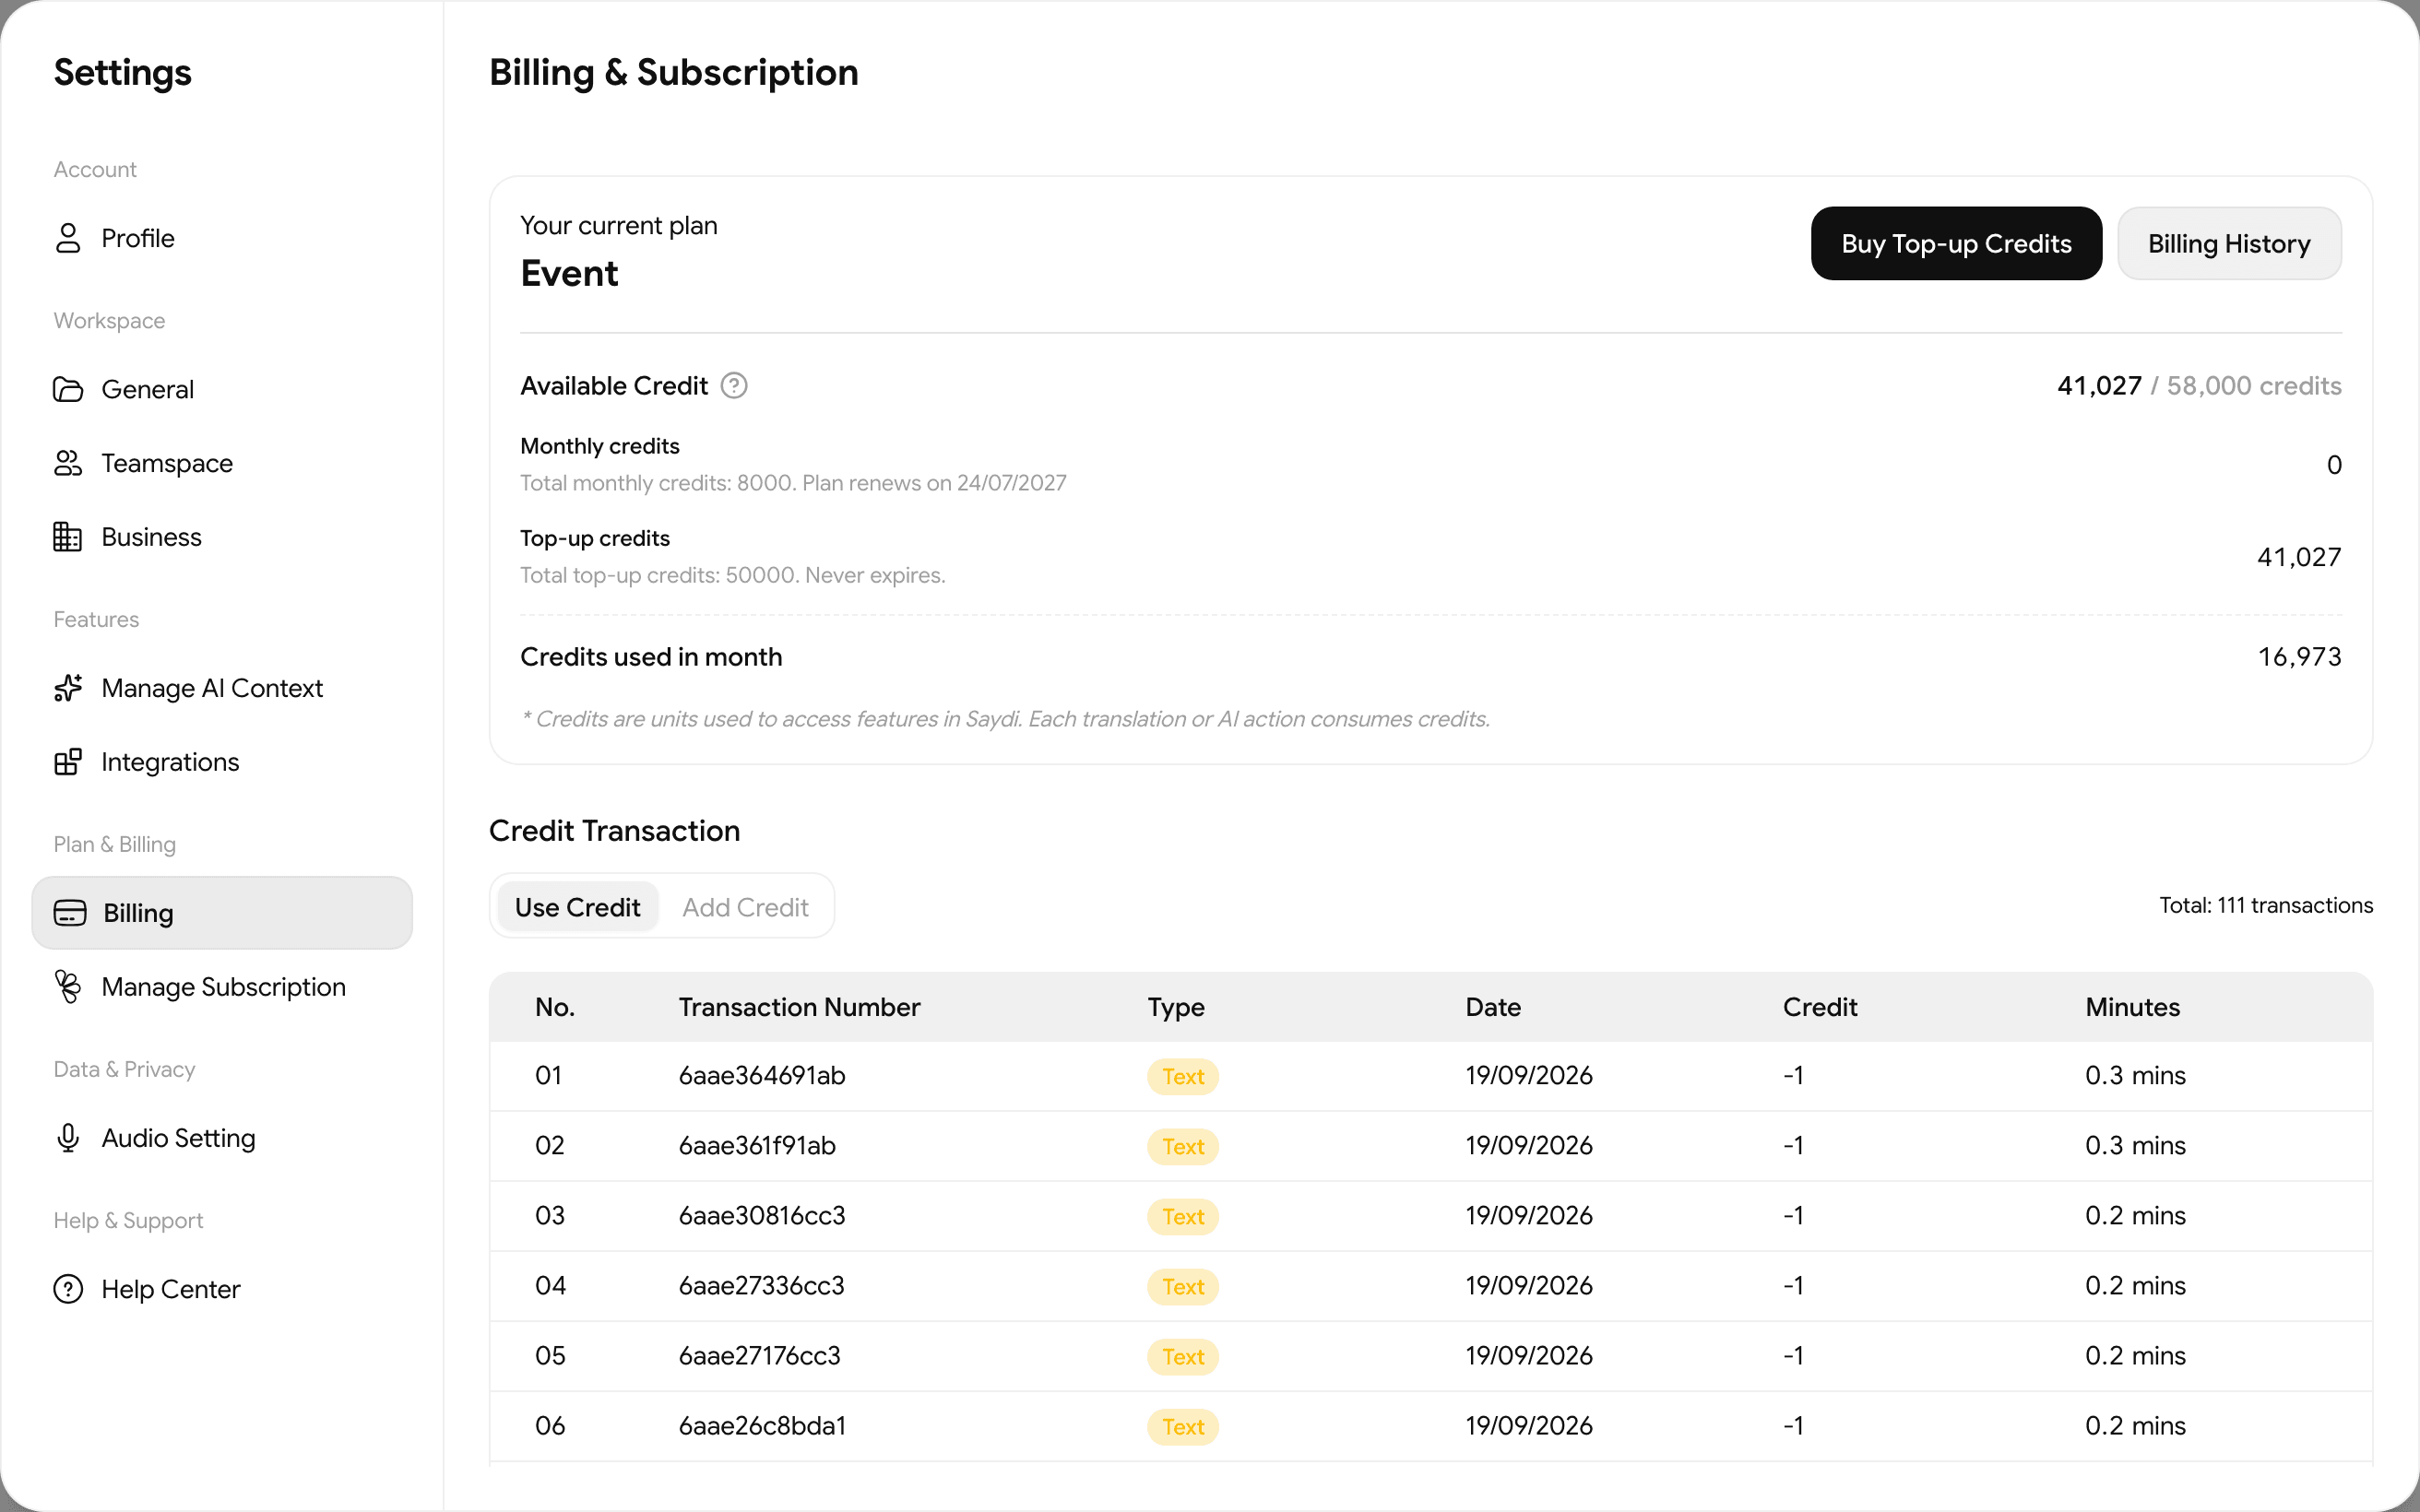The image size is (2420, 1512).
Task: Click the Buy Top-up Credits button
Action: [x=1956, y=244]
